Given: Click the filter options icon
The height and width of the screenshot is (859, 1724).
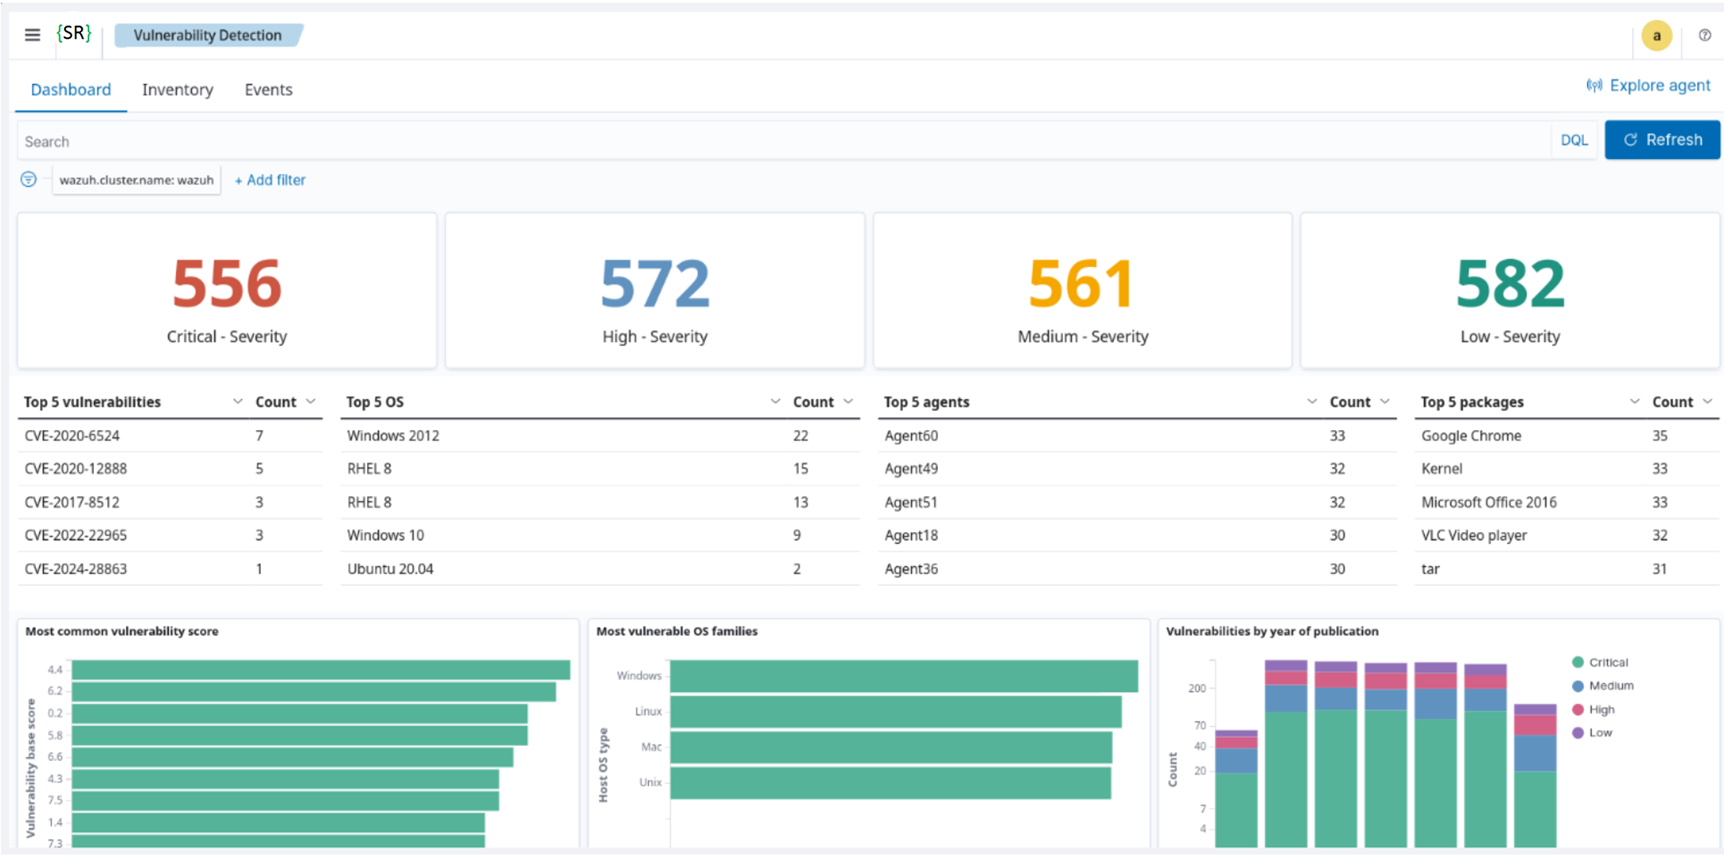Looking at the screenshot, I should pyautogui.click(x=29, y=180).
